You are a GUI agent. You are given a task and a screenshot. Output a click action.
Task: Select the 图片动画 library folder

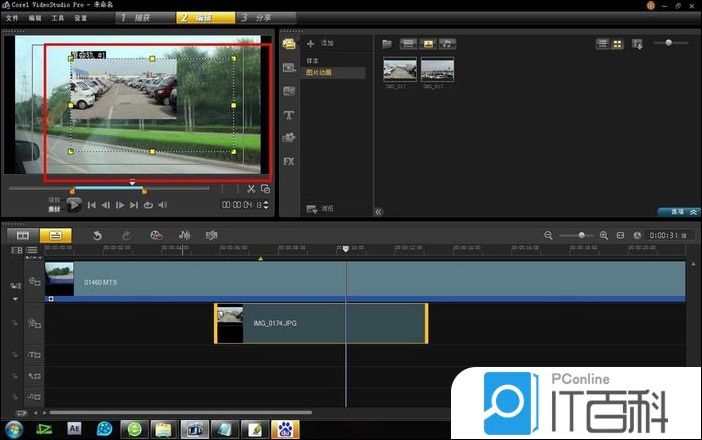point(320,73)
